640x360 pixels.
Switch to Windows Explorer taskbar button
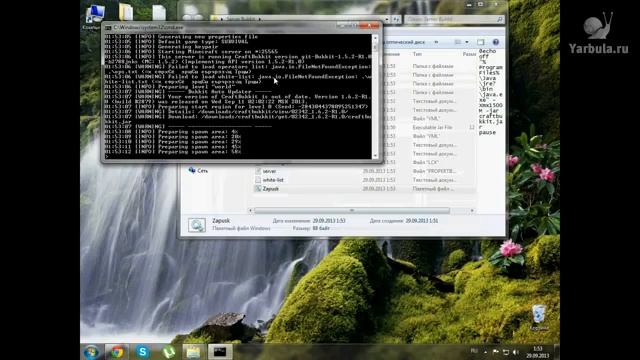click(193, 352)
